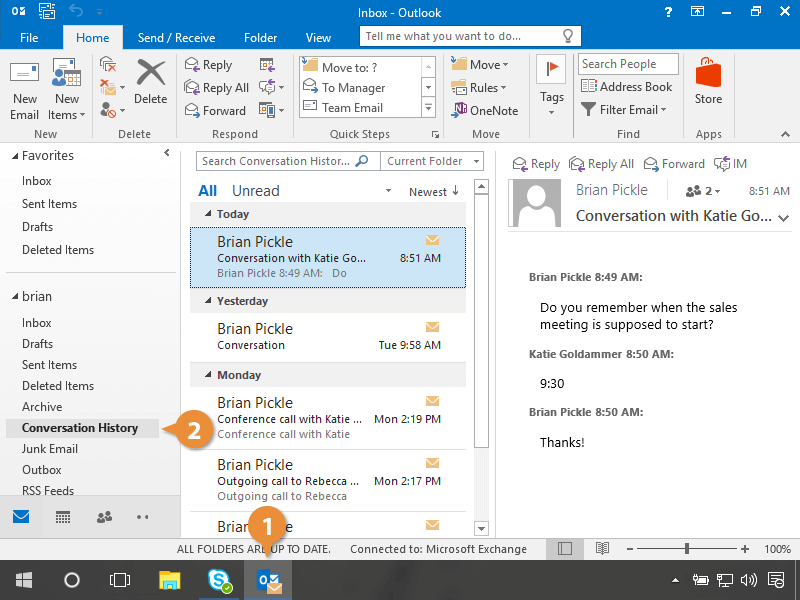Switch to Reading view in status bar
This screenshot has width=800, height=600.
tap(602, 549)
